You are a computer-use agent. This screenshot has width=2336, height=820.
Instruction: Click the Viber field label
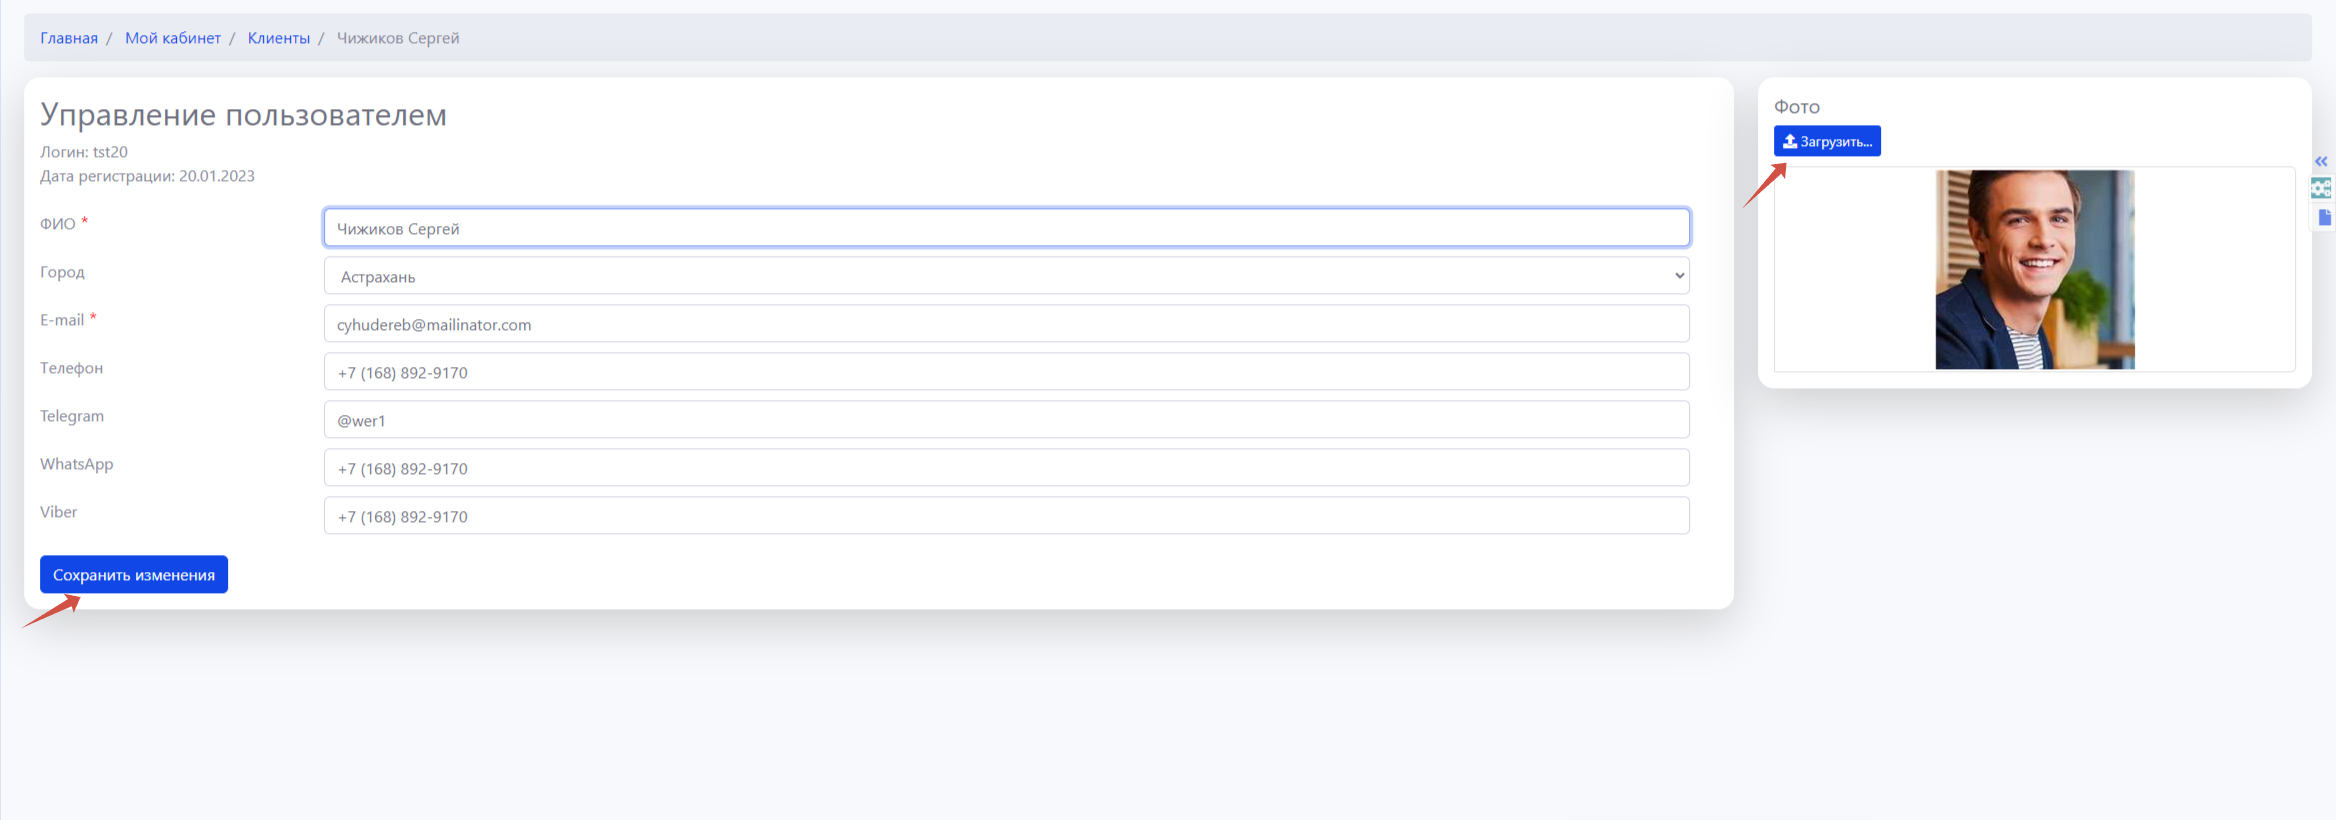(59, 512)
